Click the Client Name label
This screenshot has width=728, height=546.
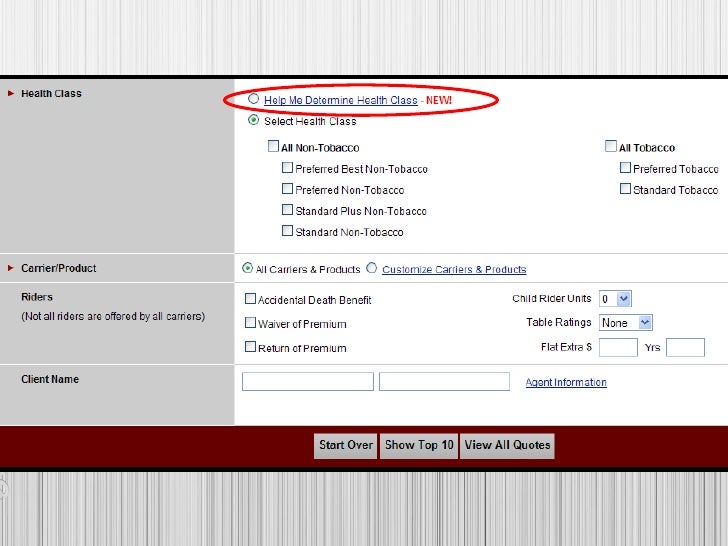click(x=50, y=379)
